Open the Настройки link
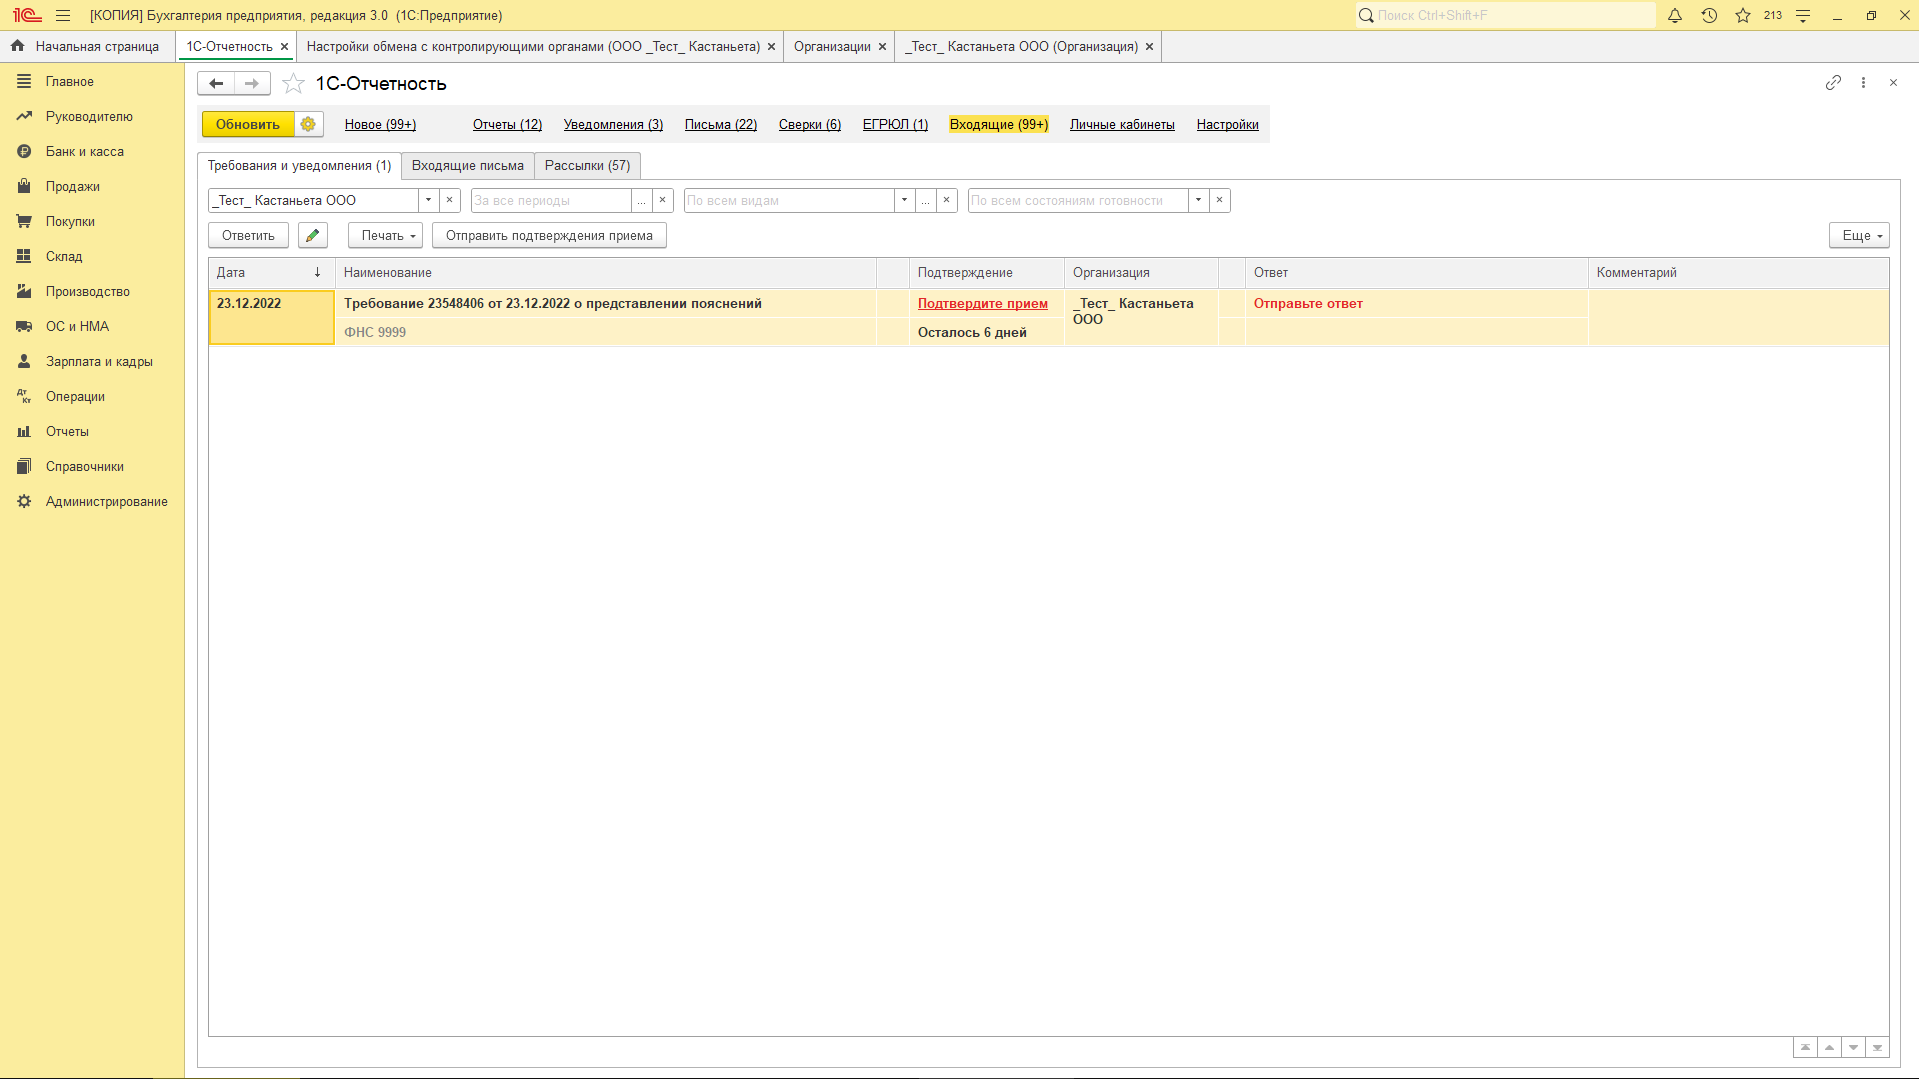1919x1079 pixels. [x=1227, y=124]
